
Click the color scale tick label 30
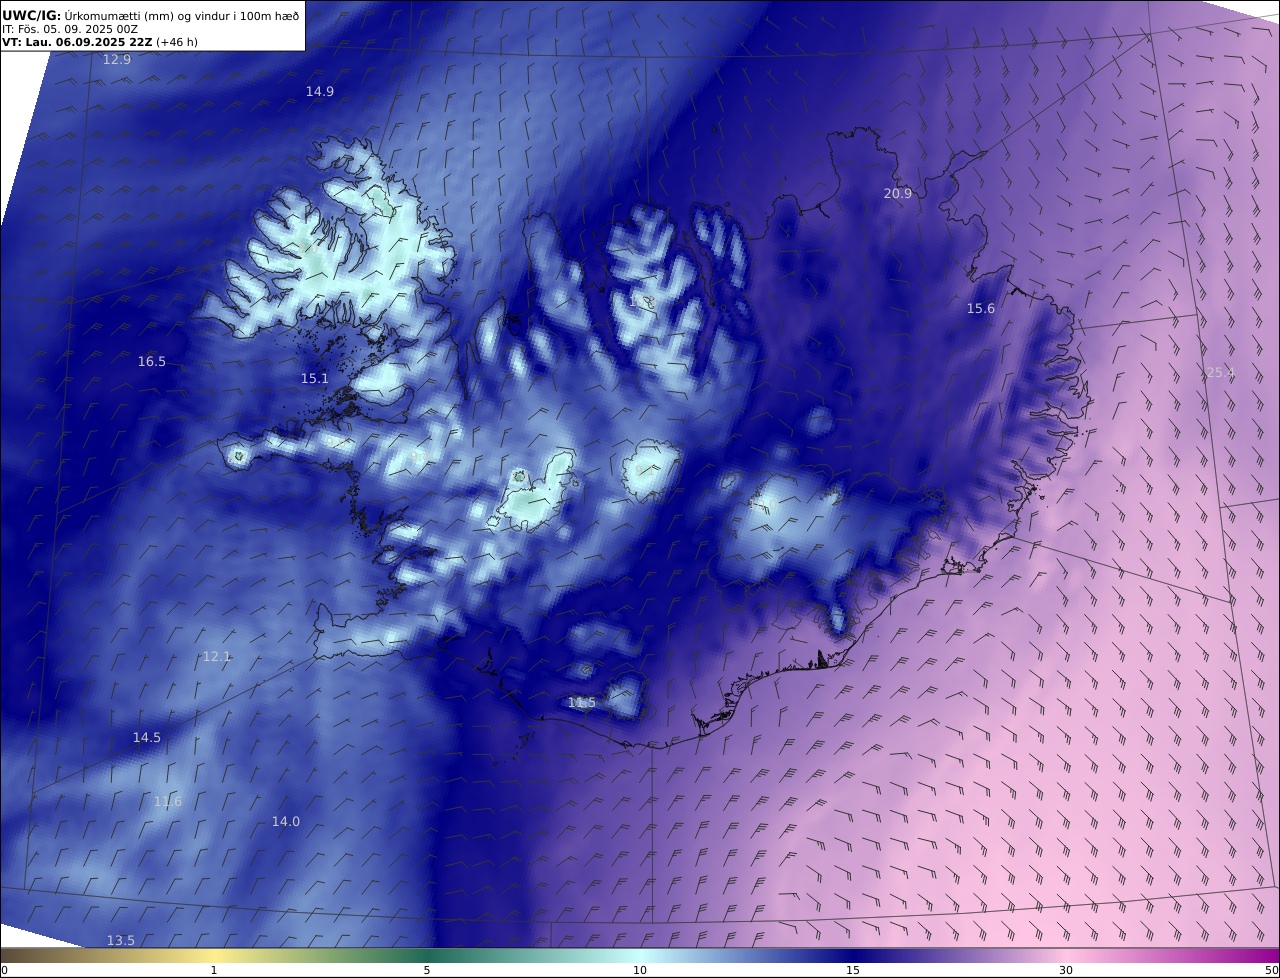coord(1066,970)
